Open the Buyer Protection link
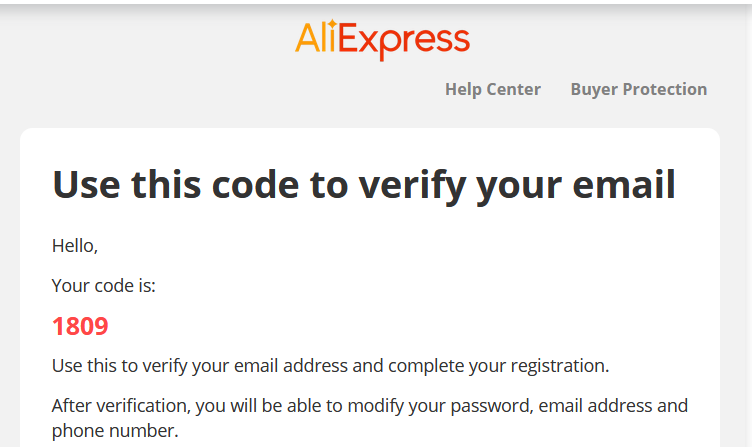Viewport: 752px width, 447px height. tap(638, 89)
